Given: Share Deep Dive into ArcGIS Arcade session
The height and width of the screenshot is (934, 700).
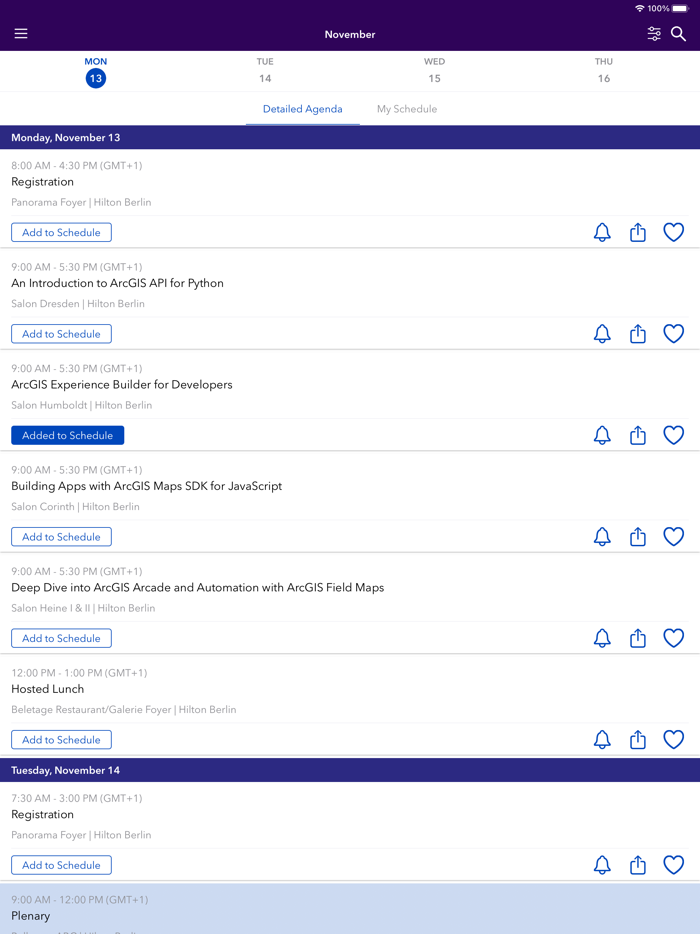Looking at the screenshot, I should (x=638, y=637).
